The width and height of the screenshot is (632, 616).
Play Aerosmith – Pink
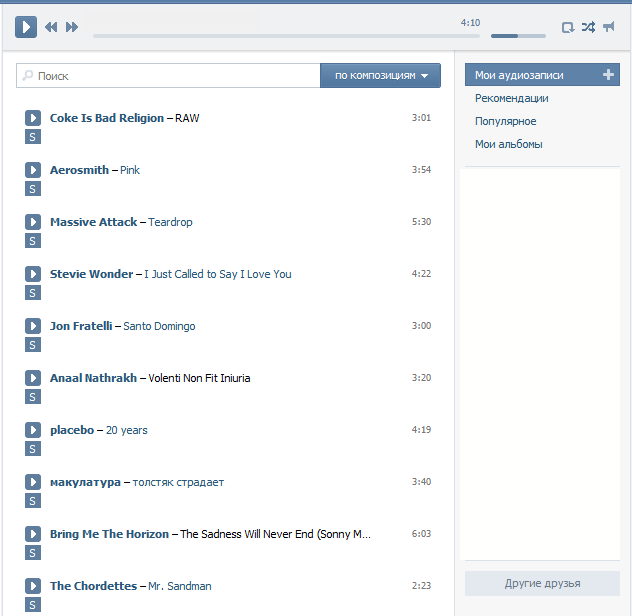33,170
